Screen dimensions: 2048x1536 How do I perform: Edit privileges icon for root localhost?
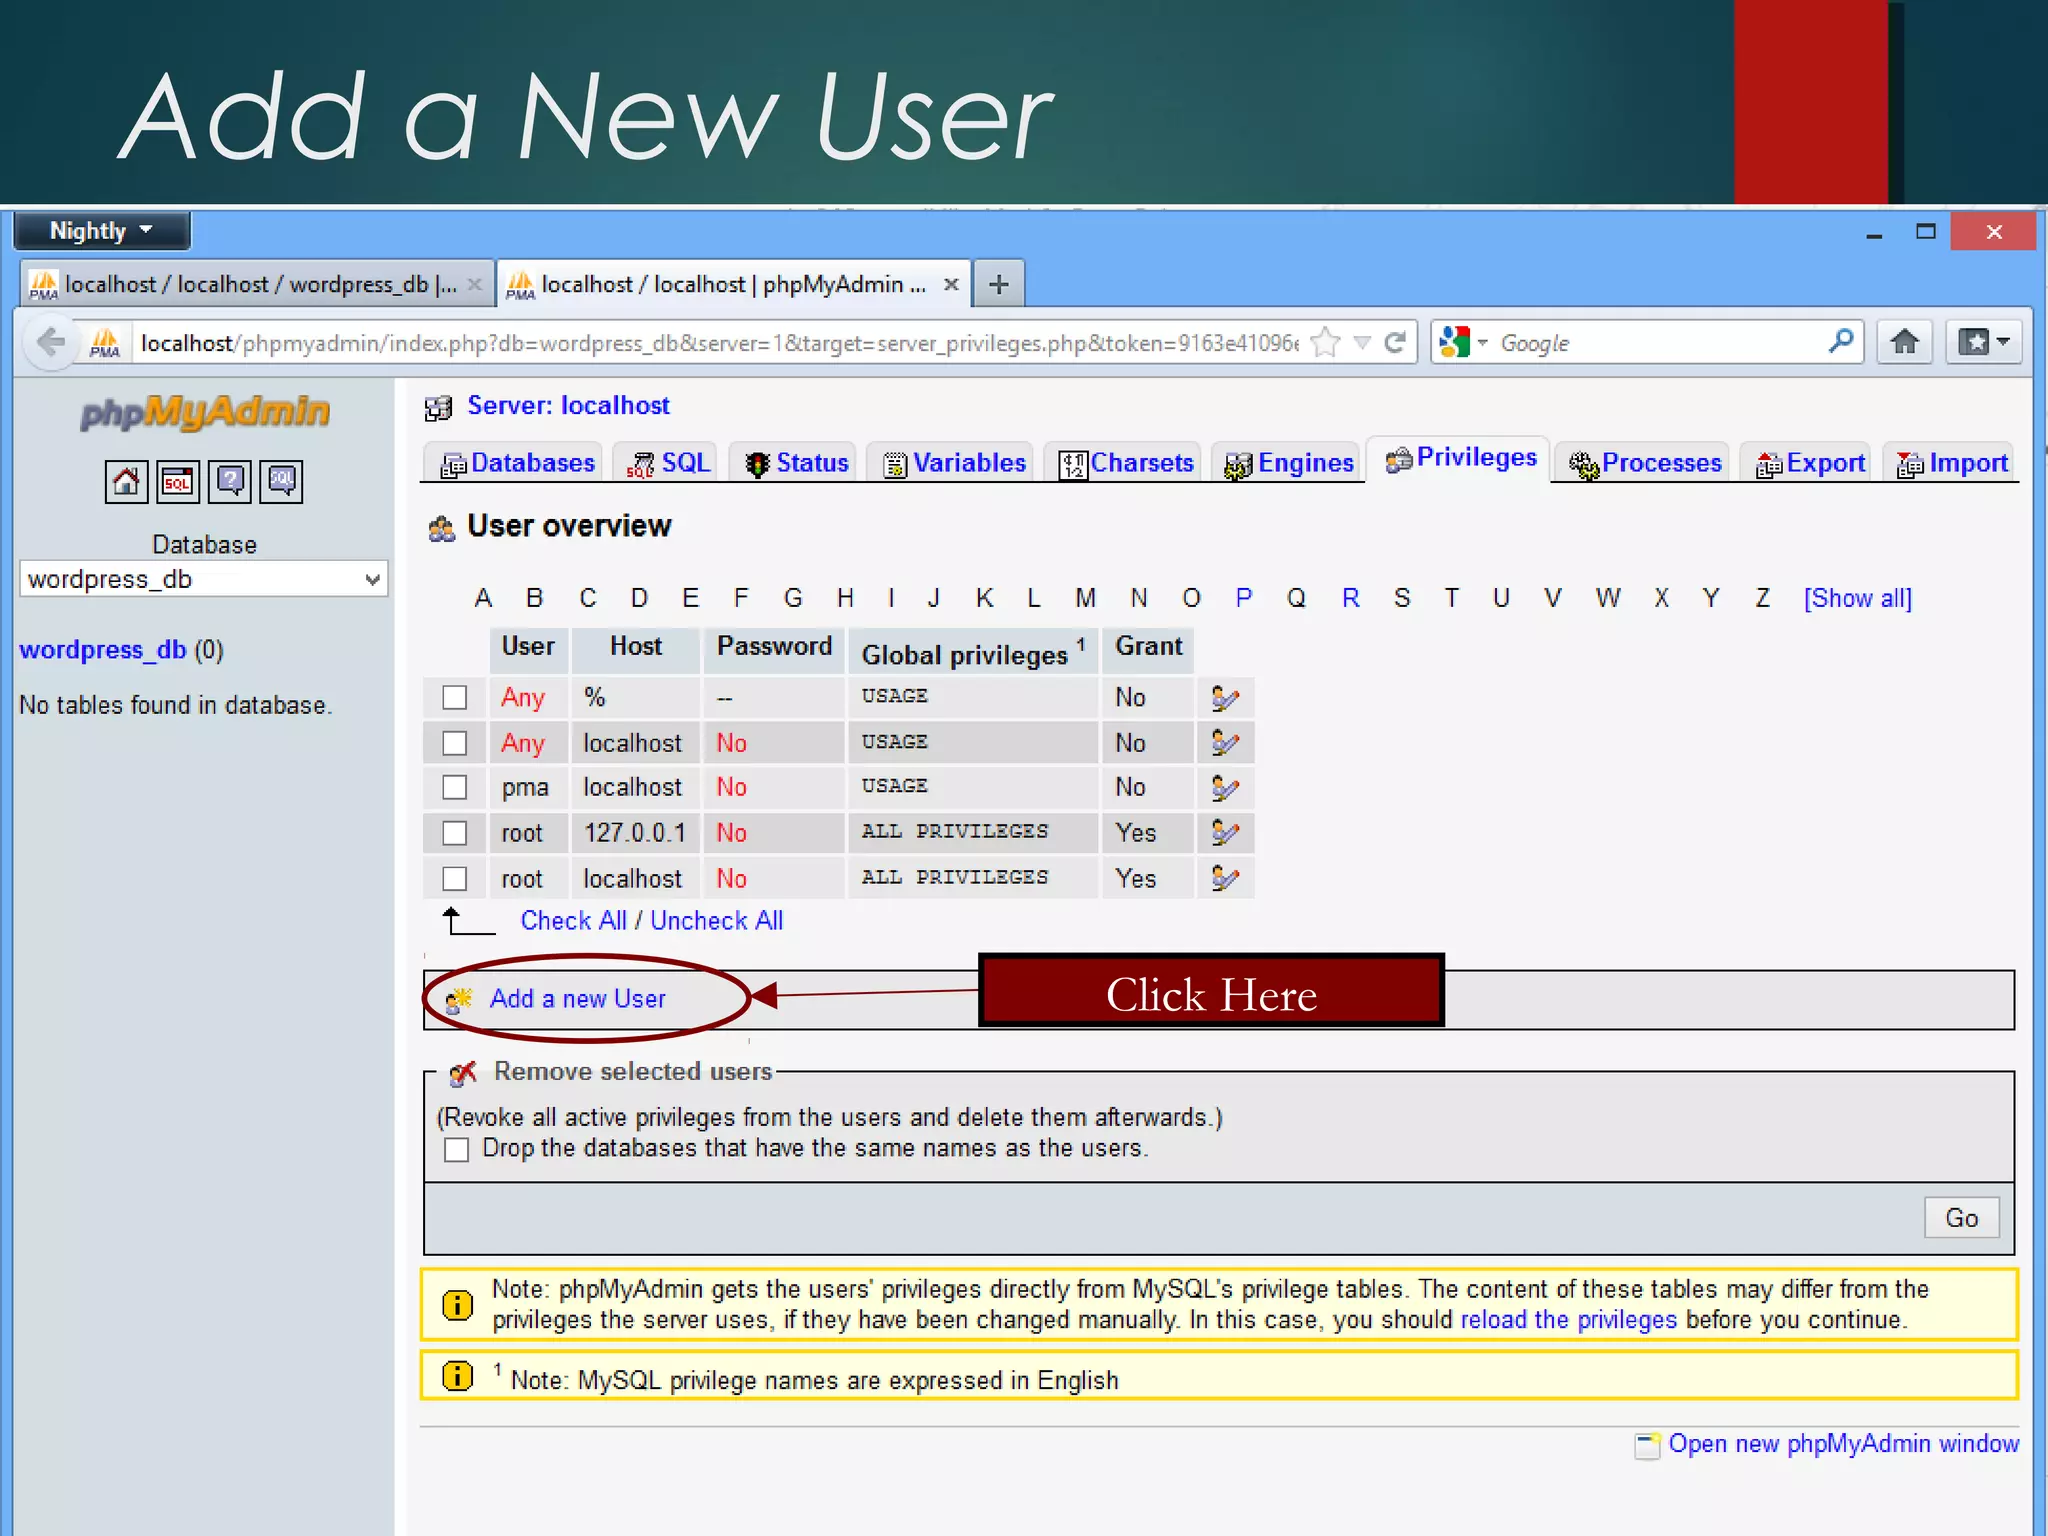[x=1225, y=879]
